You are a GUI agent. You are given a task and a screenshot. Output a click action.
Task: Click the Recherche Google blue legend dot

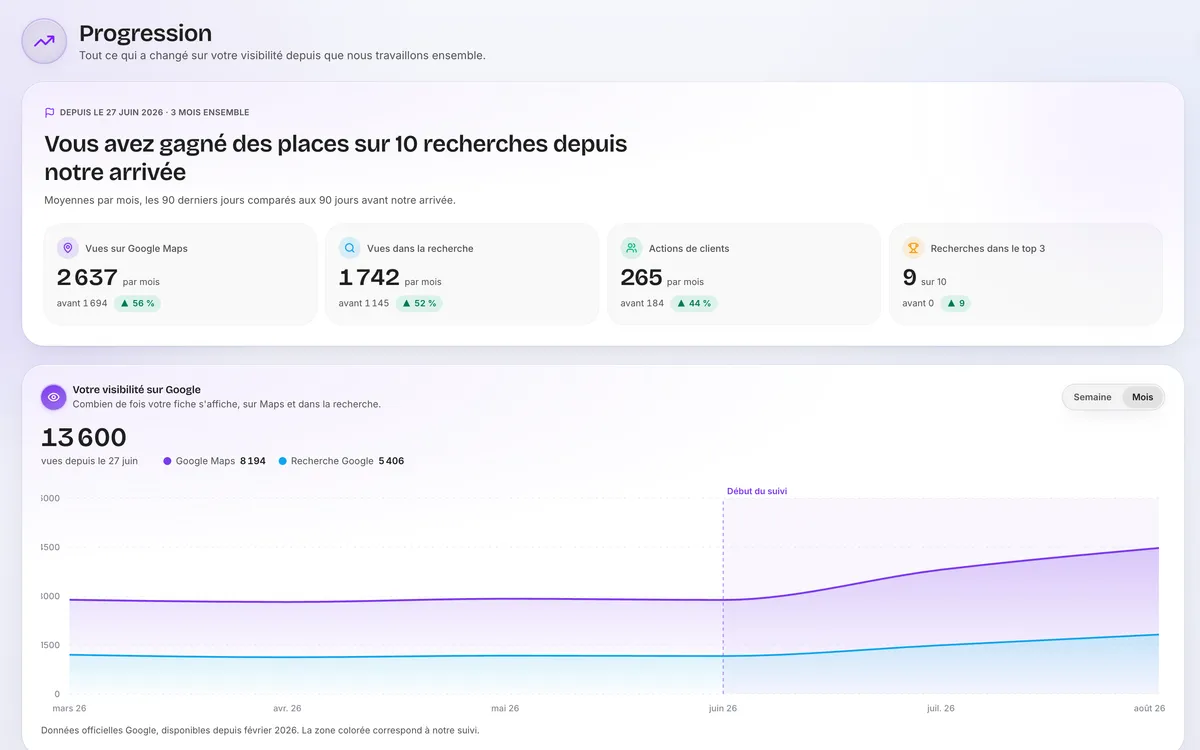click(283, 461)
